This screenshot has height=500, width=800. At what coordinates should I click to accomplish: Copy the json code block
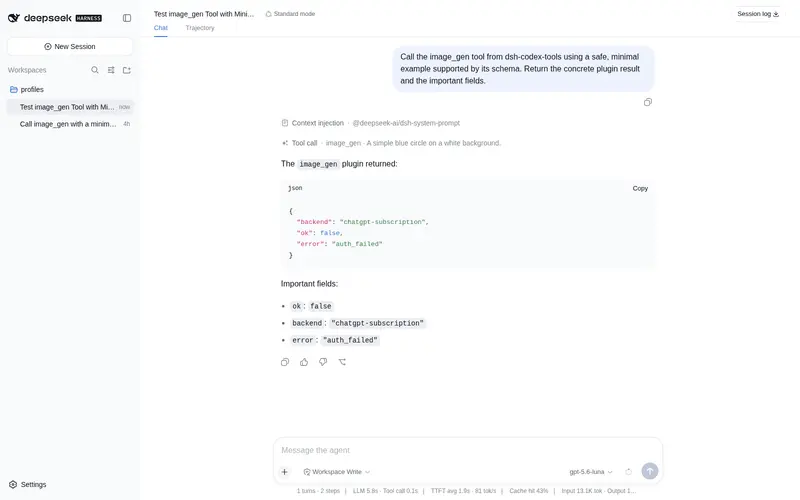(x=640, y=188)
